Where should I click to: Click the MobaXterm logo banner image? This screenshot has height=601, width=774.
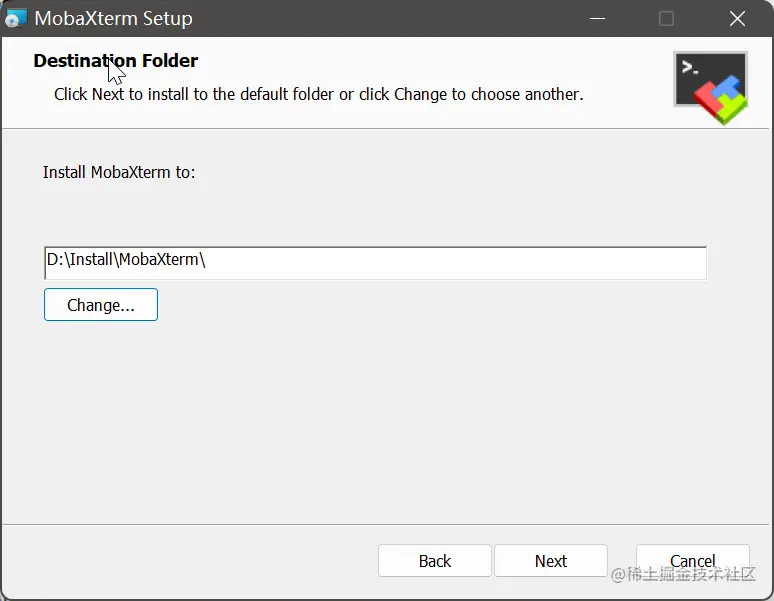pyautogui.click(x=711, y=88)
